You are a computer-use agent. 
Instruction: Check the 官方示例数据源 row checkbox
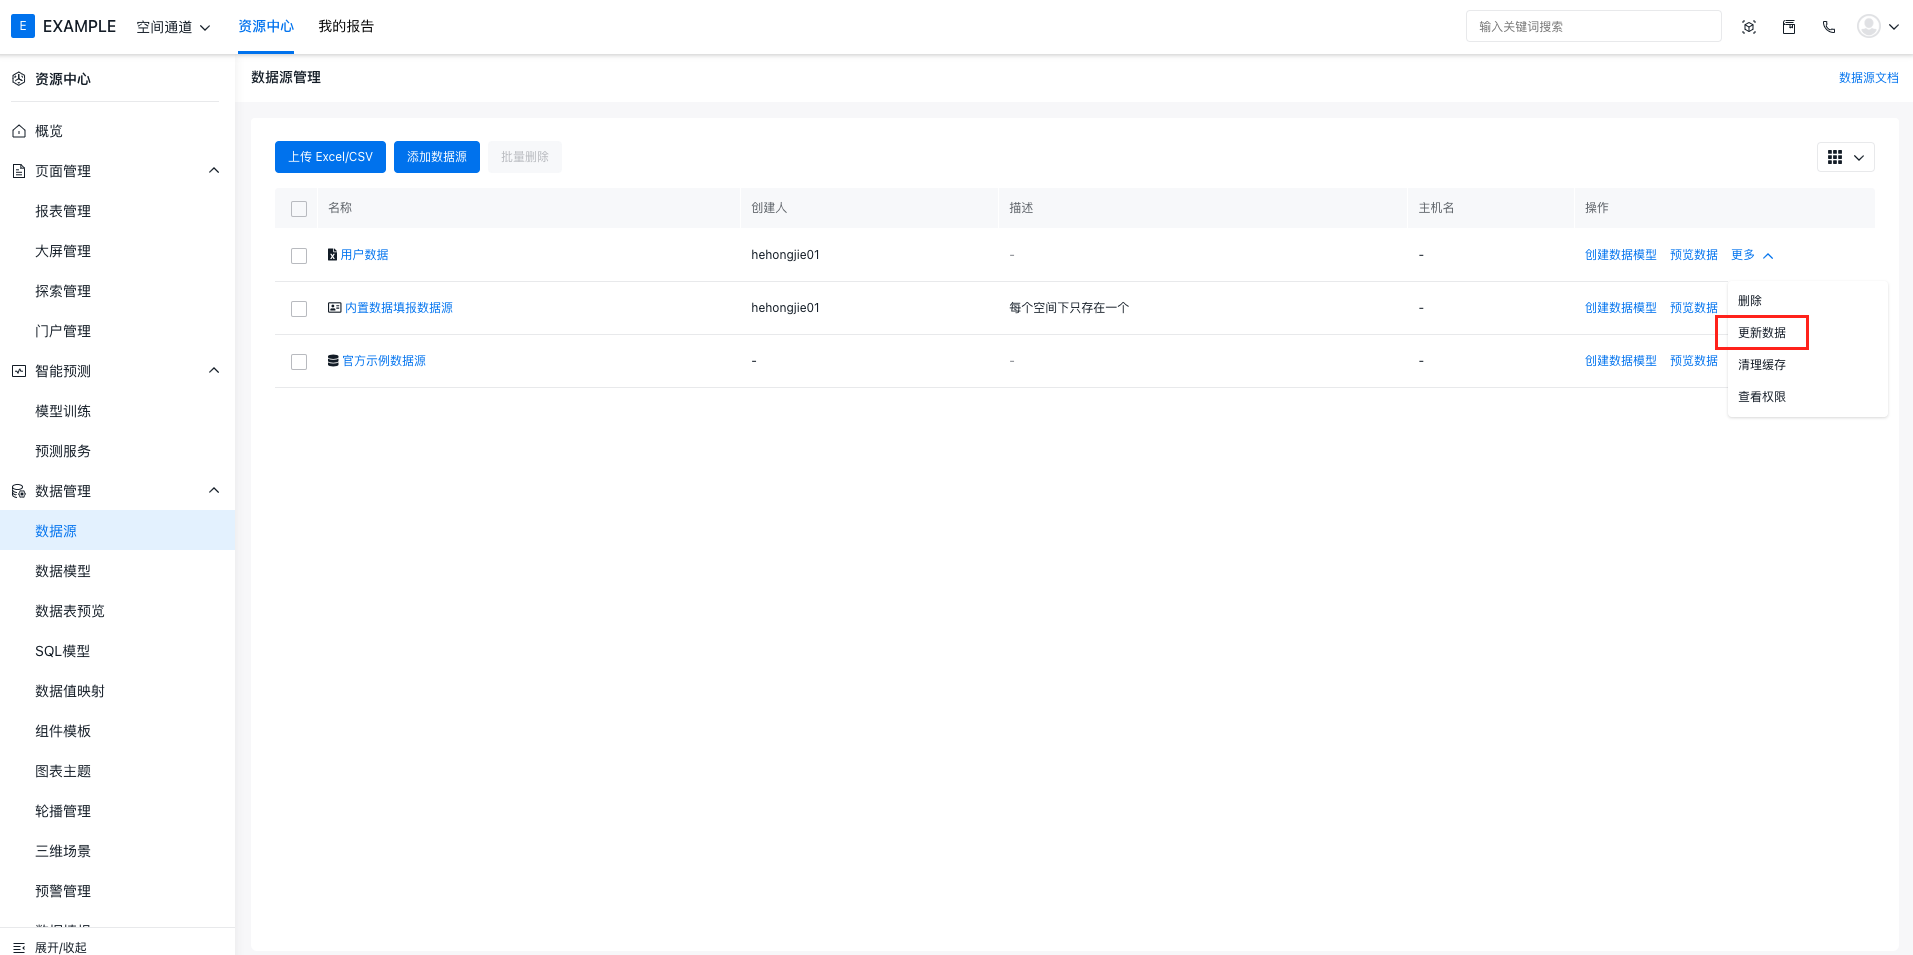pos(299,362)
